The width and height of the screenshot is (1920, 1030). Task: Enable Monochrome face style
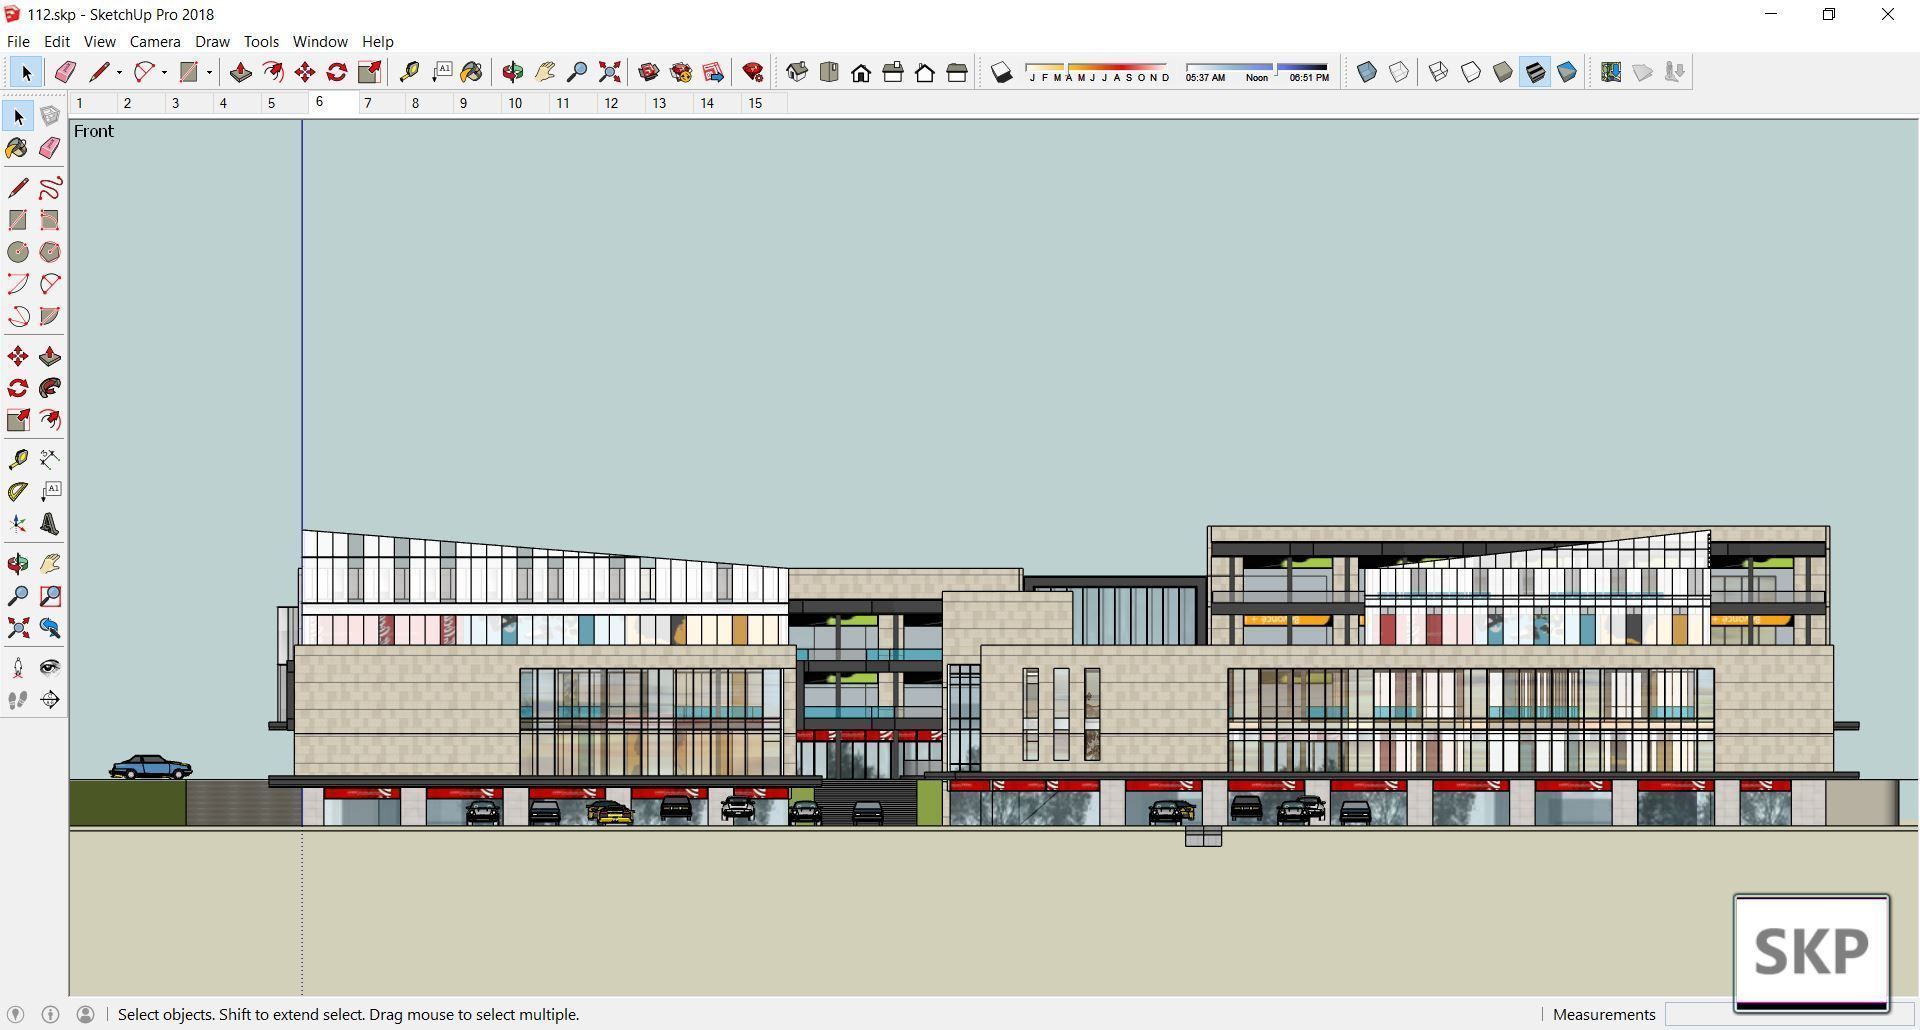(1567, 72)
